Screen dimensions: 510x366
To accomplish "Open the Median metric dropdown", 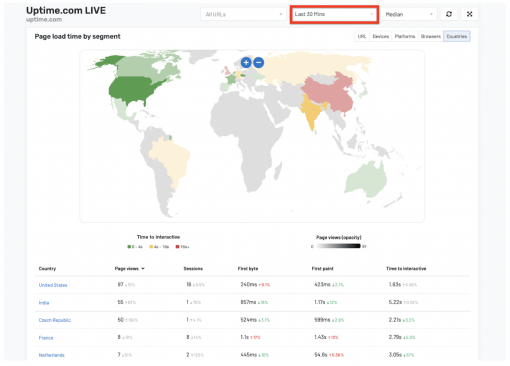I will (409, 14).
